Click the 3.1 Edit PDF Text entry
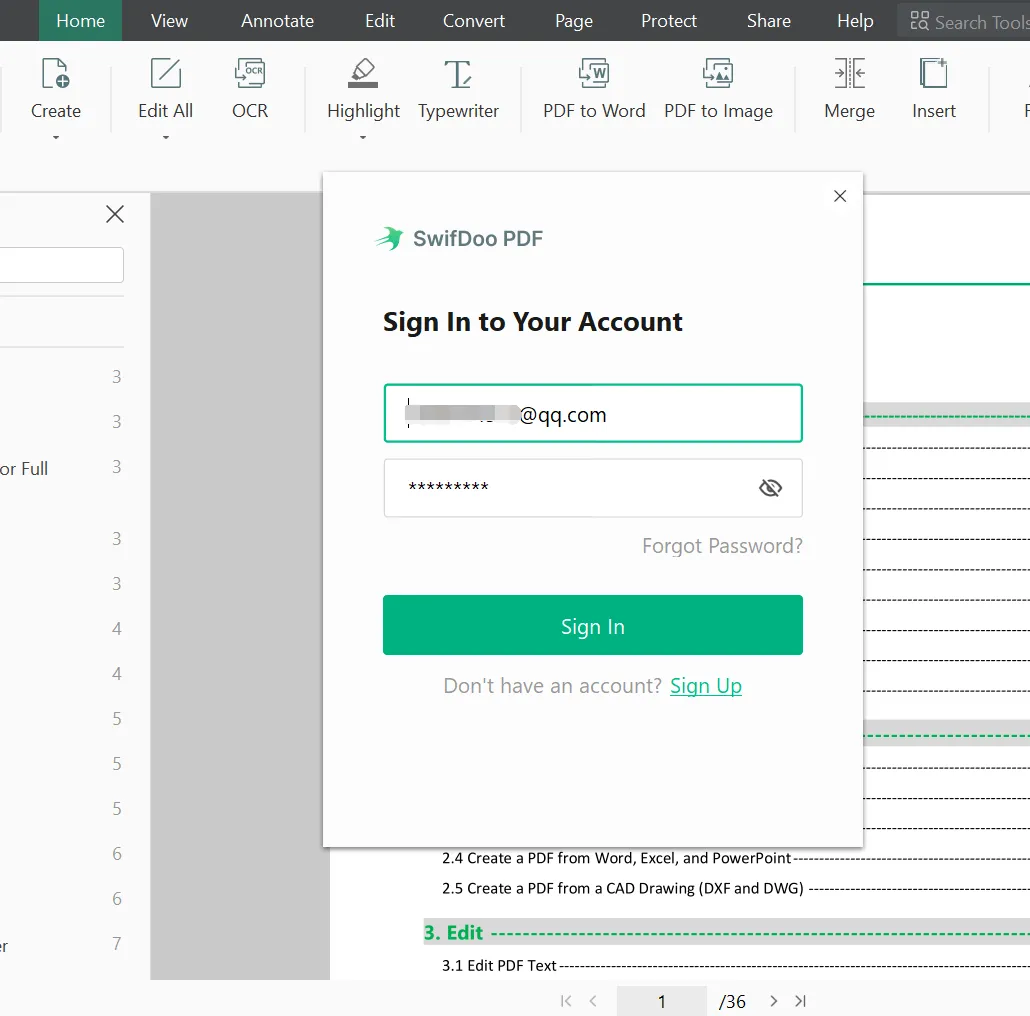The width and height of the screenshot is (1030, 1016). coord(499,965)
